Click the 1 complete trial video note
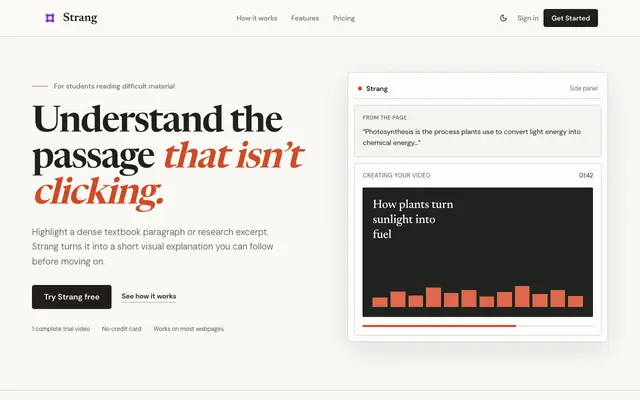The height and width of the screenshot is (400, 640). point(61,329)
